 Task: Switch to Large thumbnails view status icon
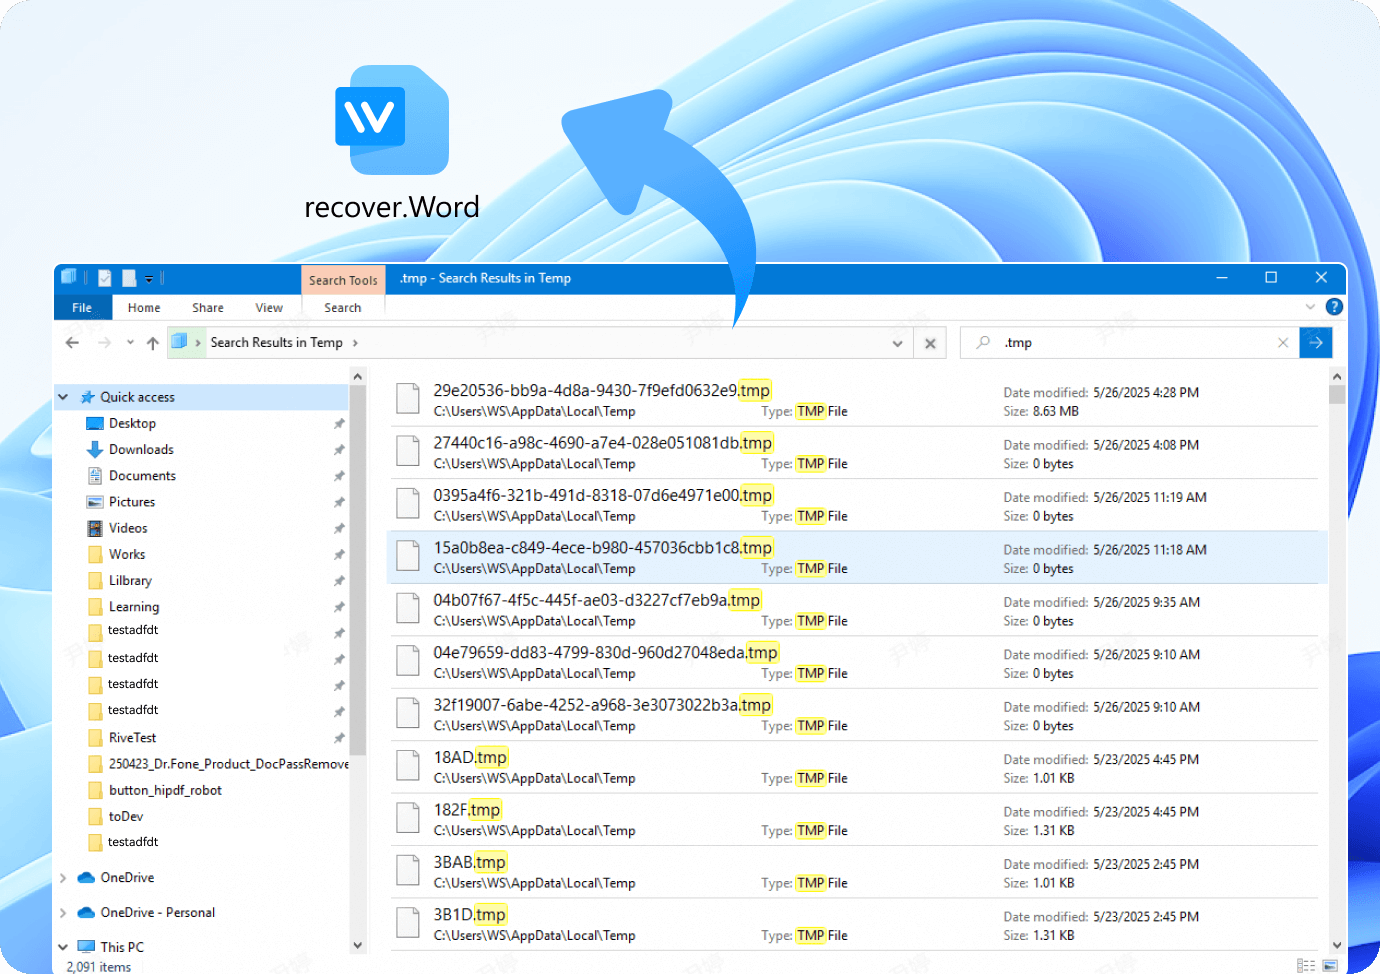click(x=1330, y=966)
